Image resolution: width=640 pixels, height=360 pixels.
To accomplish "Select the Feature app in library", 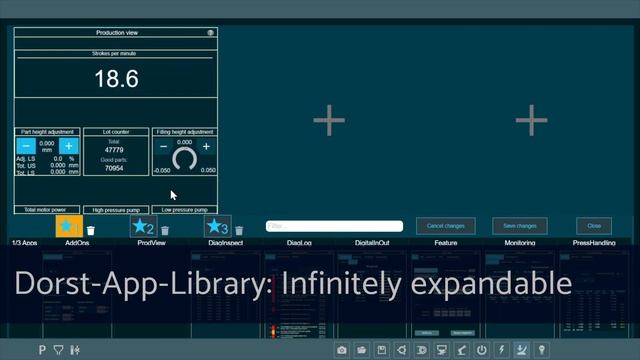I will point(446,243).
